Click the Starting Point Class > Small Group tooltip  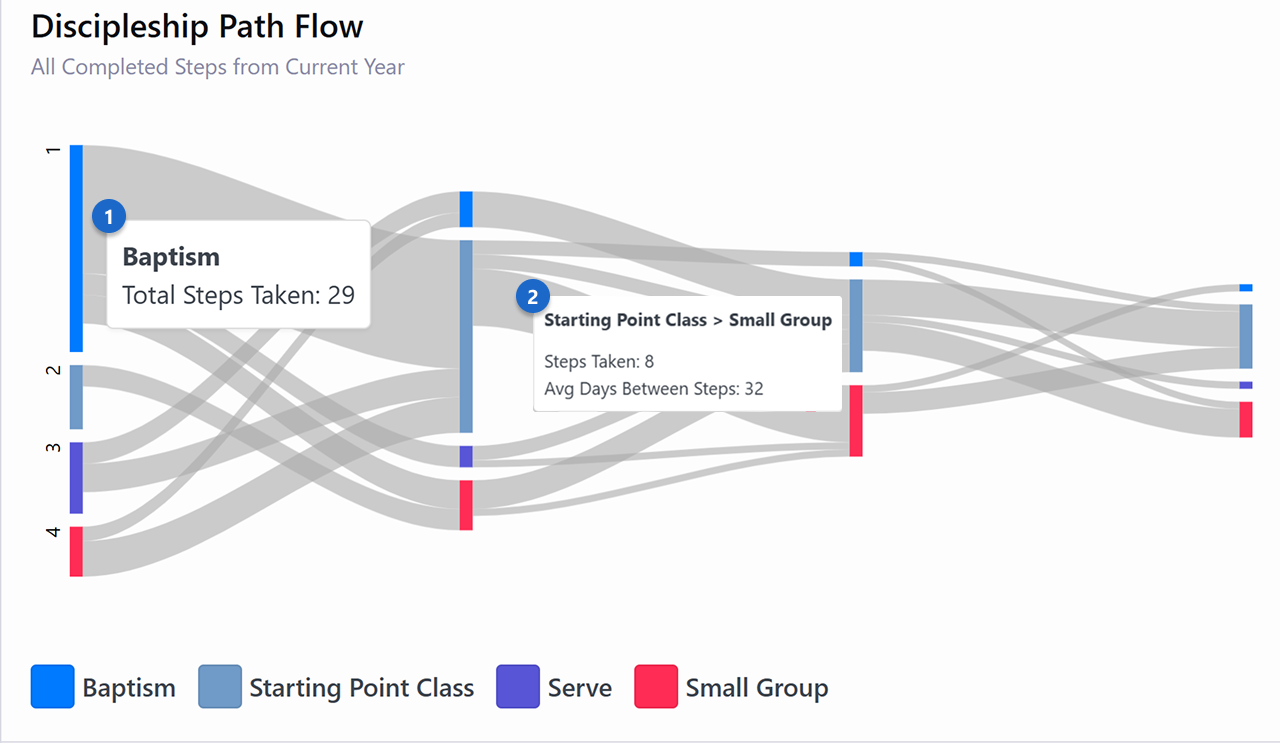click(x=687, y=354)
